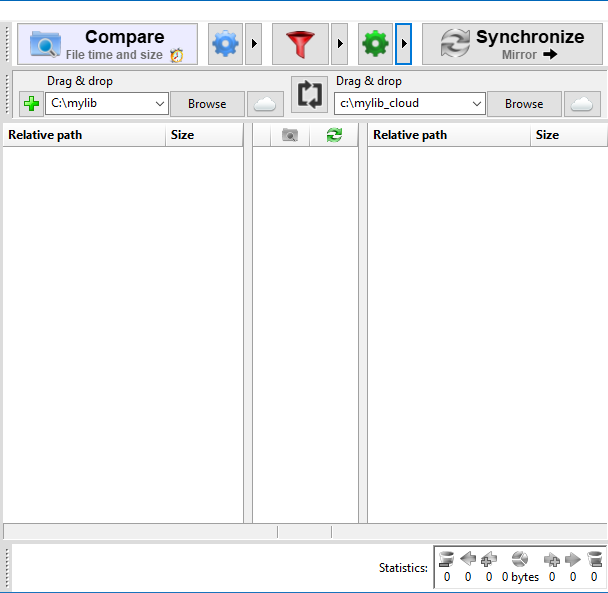Start the Synchronize Mirror operation
The height and width of the screenshot is (593, 608).
(512, 44)
